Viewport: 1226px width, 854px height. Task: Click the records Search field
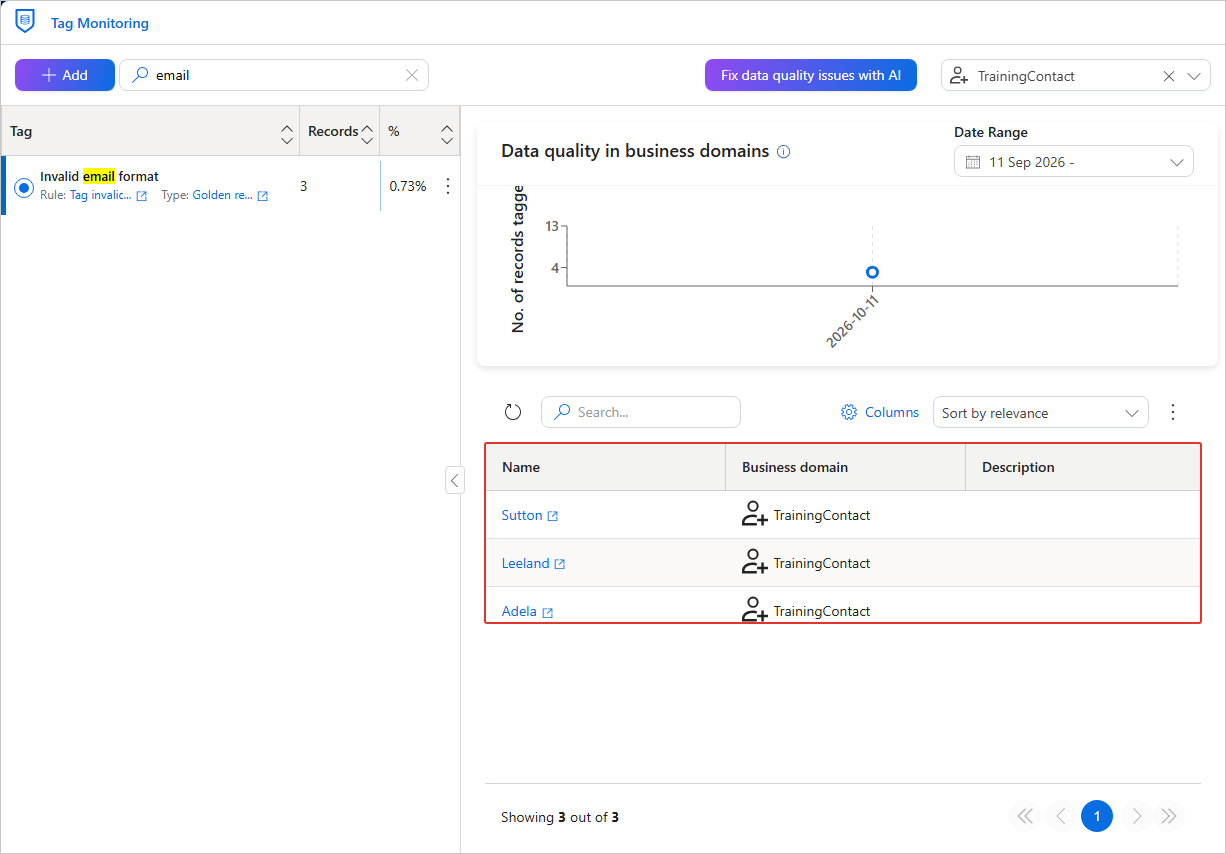tap(641, 412)
